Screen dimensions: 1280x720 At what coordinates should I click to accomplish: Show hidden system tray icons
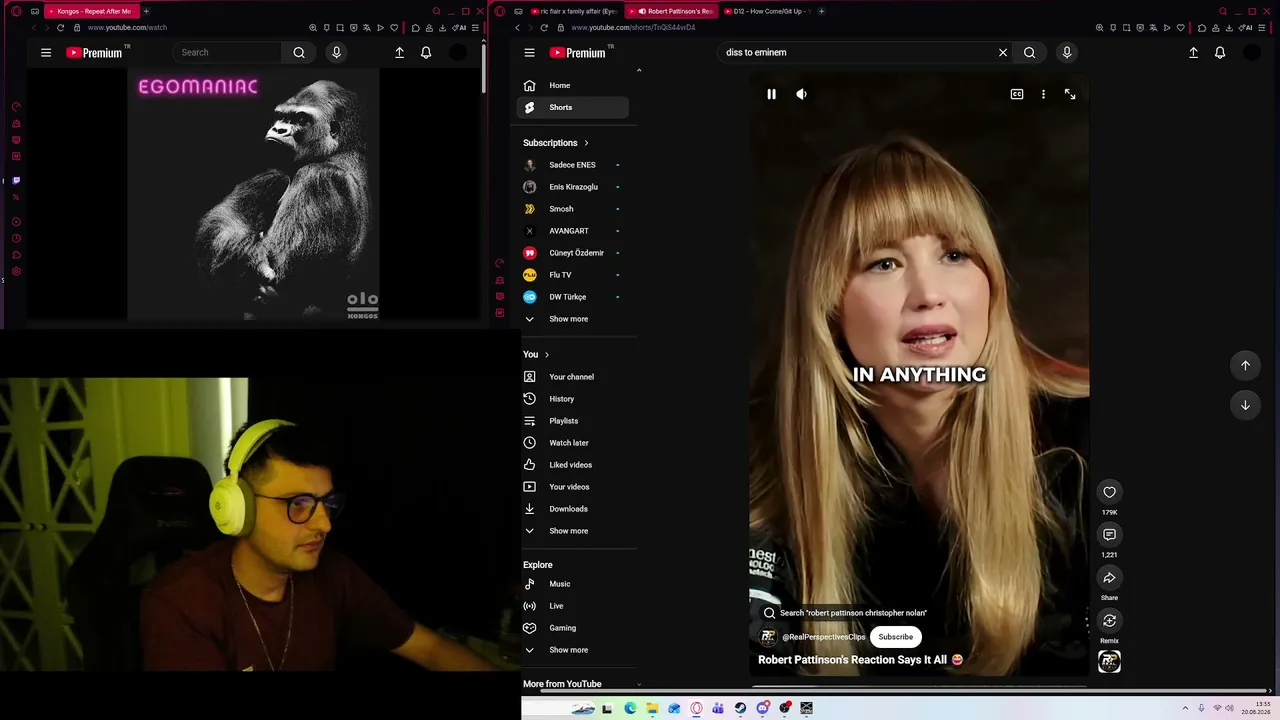(x=1185, y=709)
